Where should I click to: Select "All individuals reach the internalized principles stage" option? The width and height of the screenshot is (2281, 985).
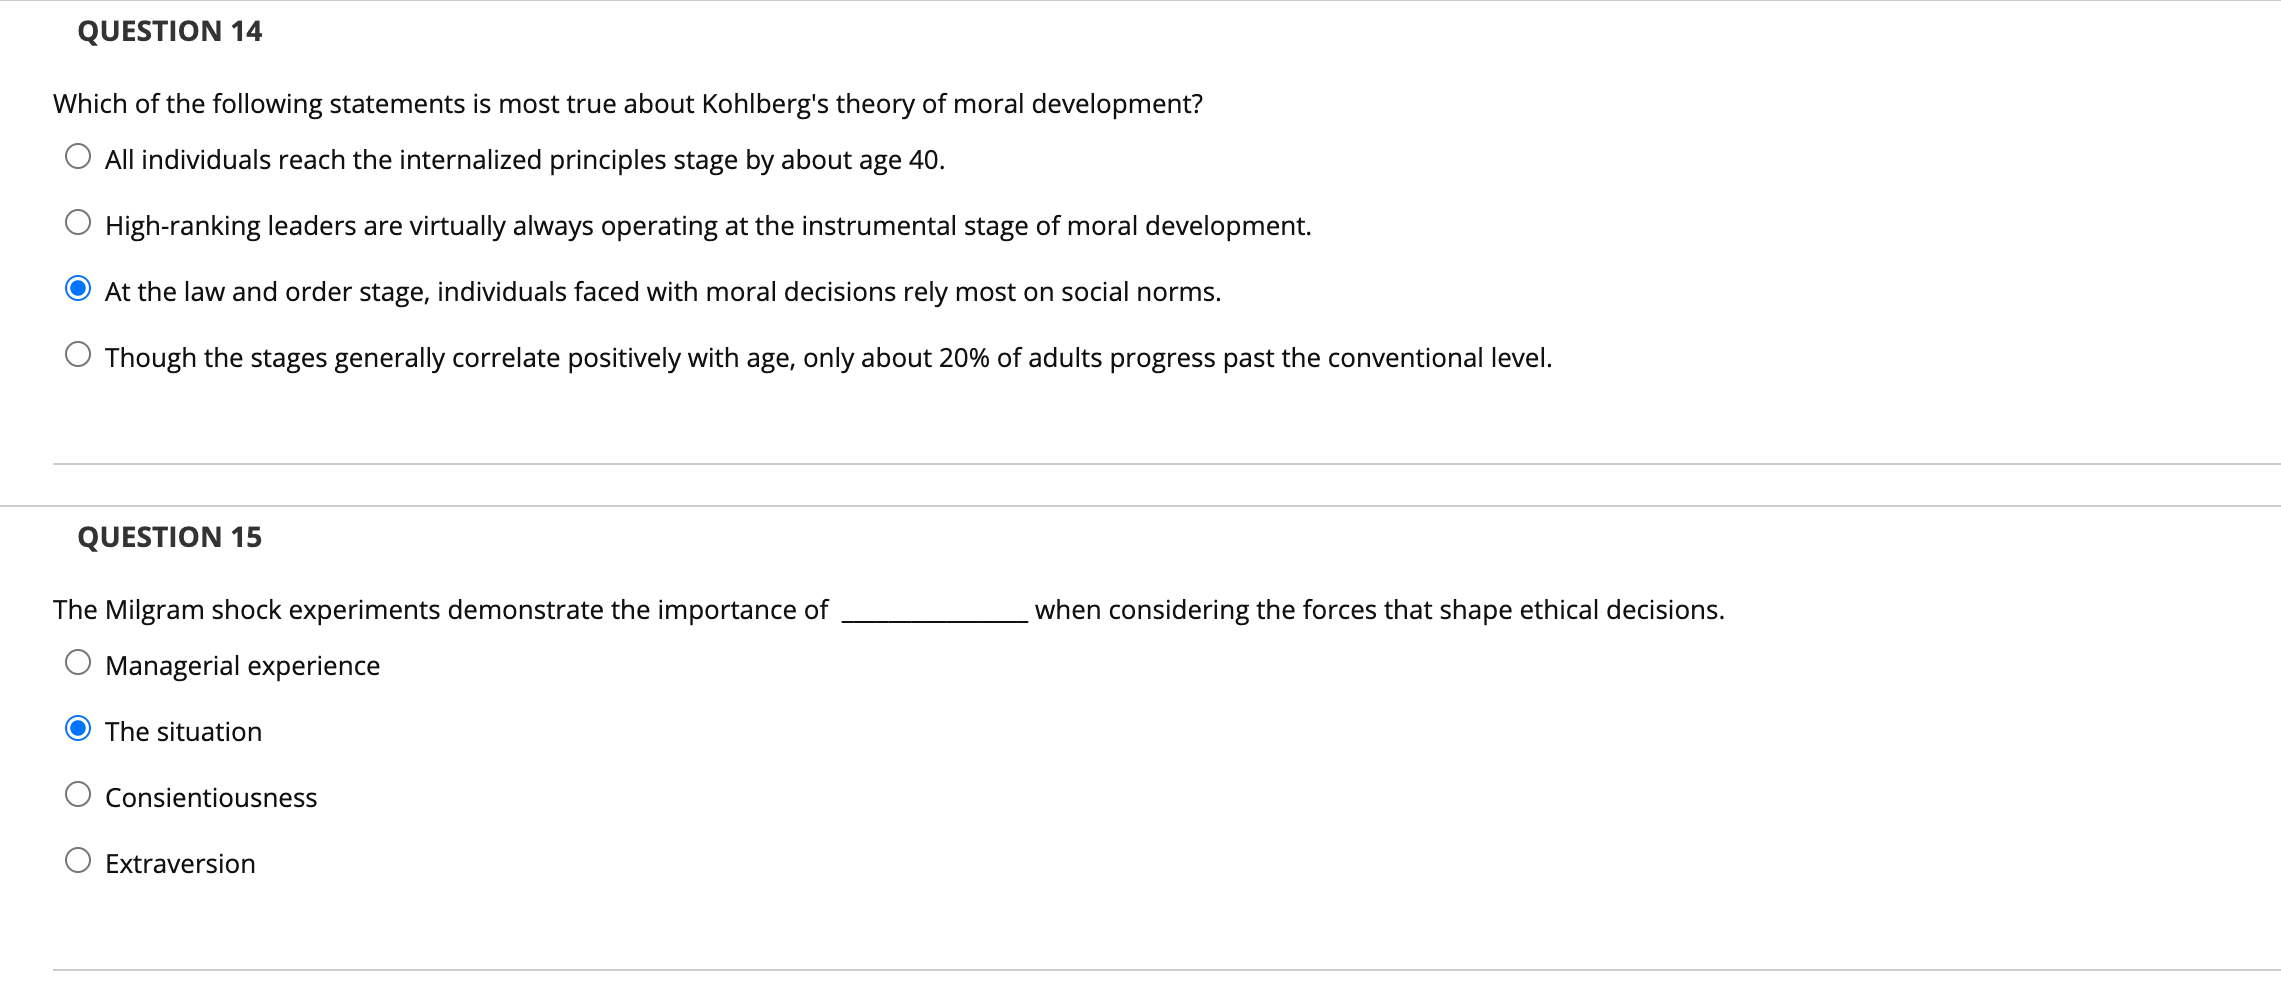pyautogui.click(x=78, y=155)
